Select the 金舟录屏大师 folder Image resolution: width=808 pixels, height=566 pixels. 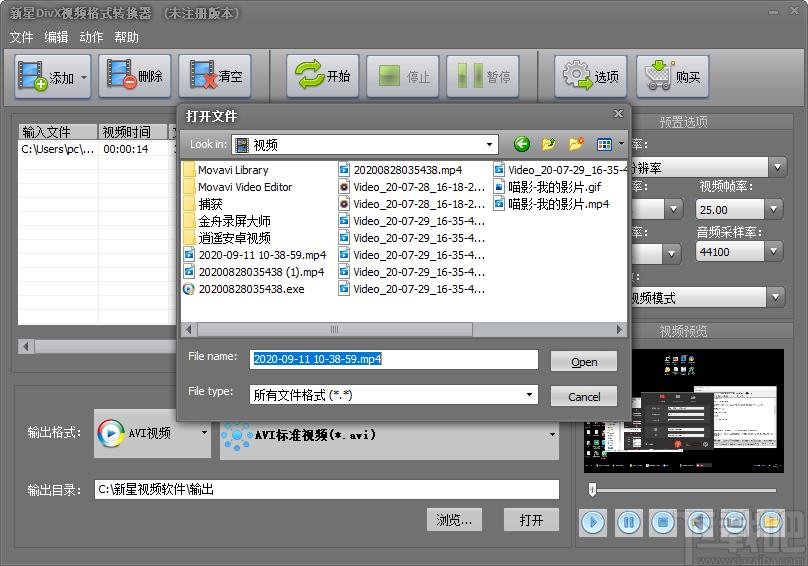(x=227, y=221)
